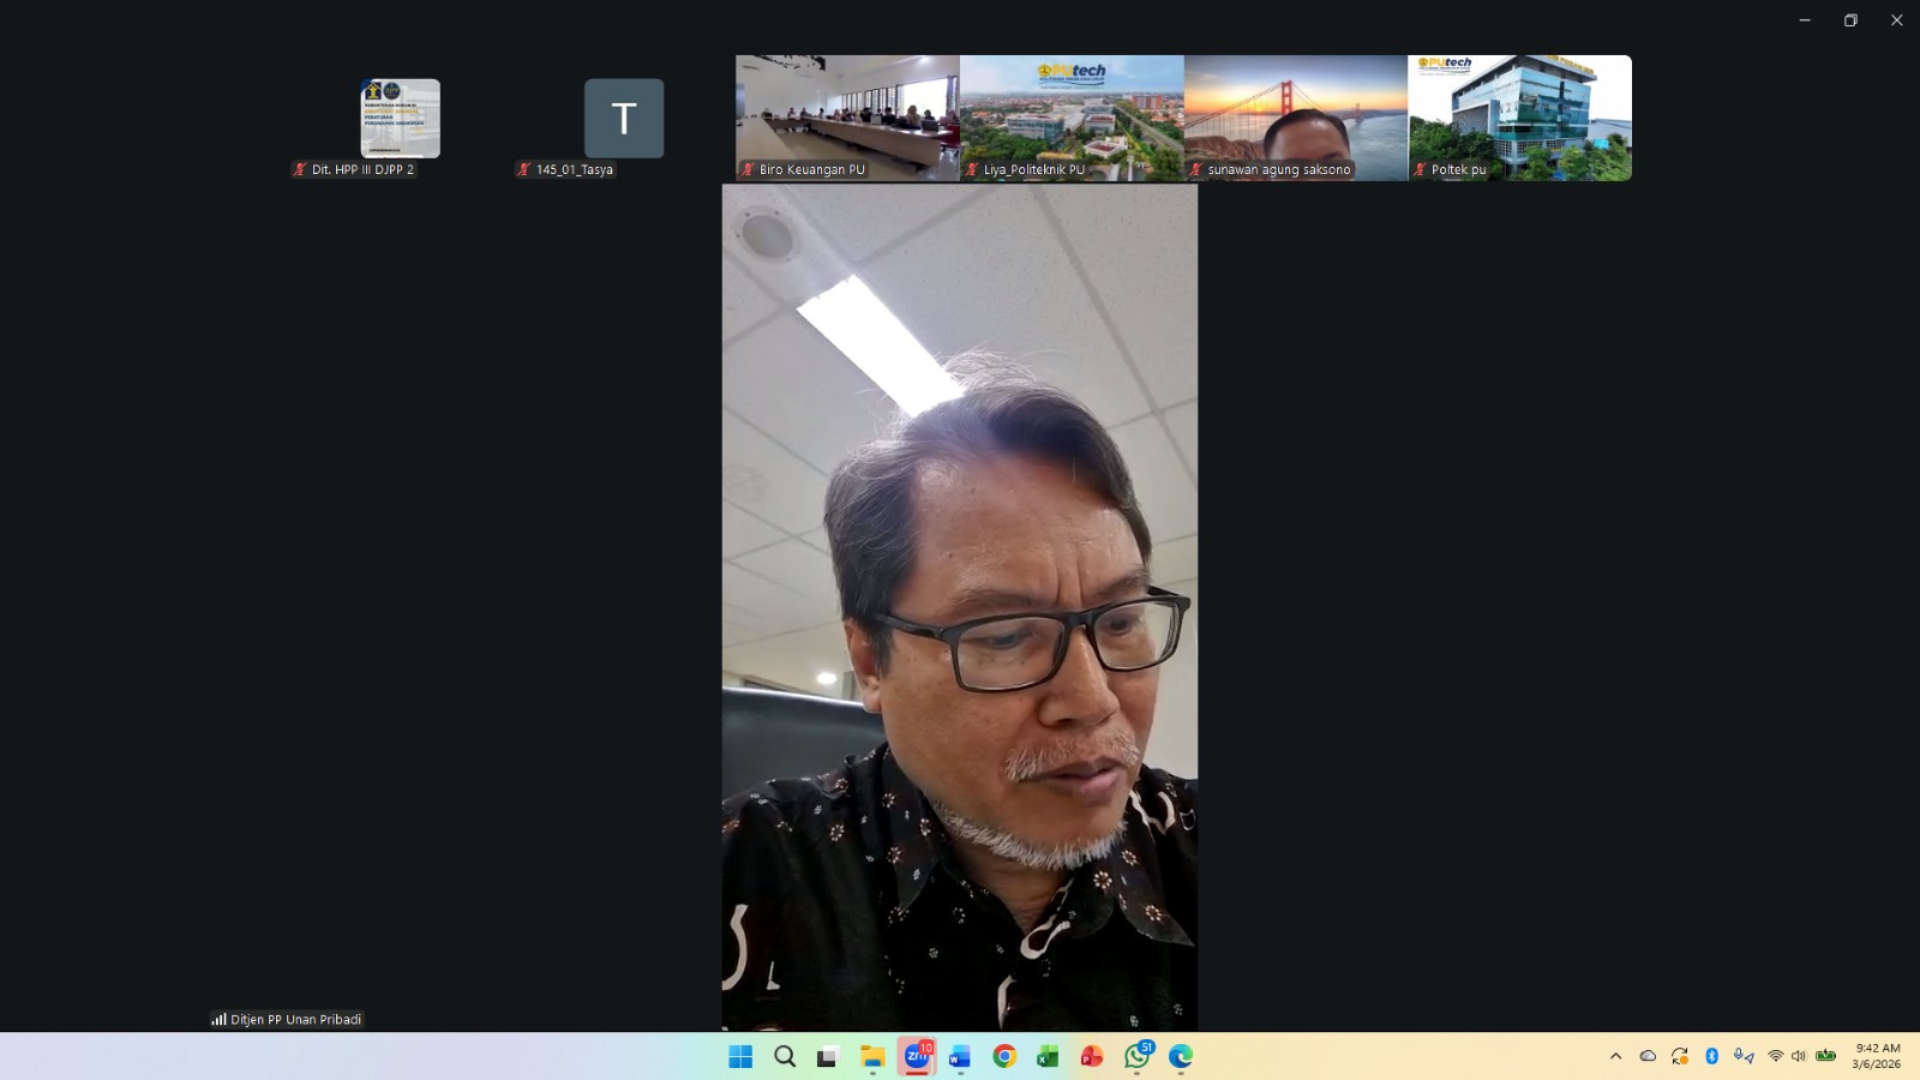
Task: Select Biro Keuangan PU video thumbnail
Action: point(847,117)
